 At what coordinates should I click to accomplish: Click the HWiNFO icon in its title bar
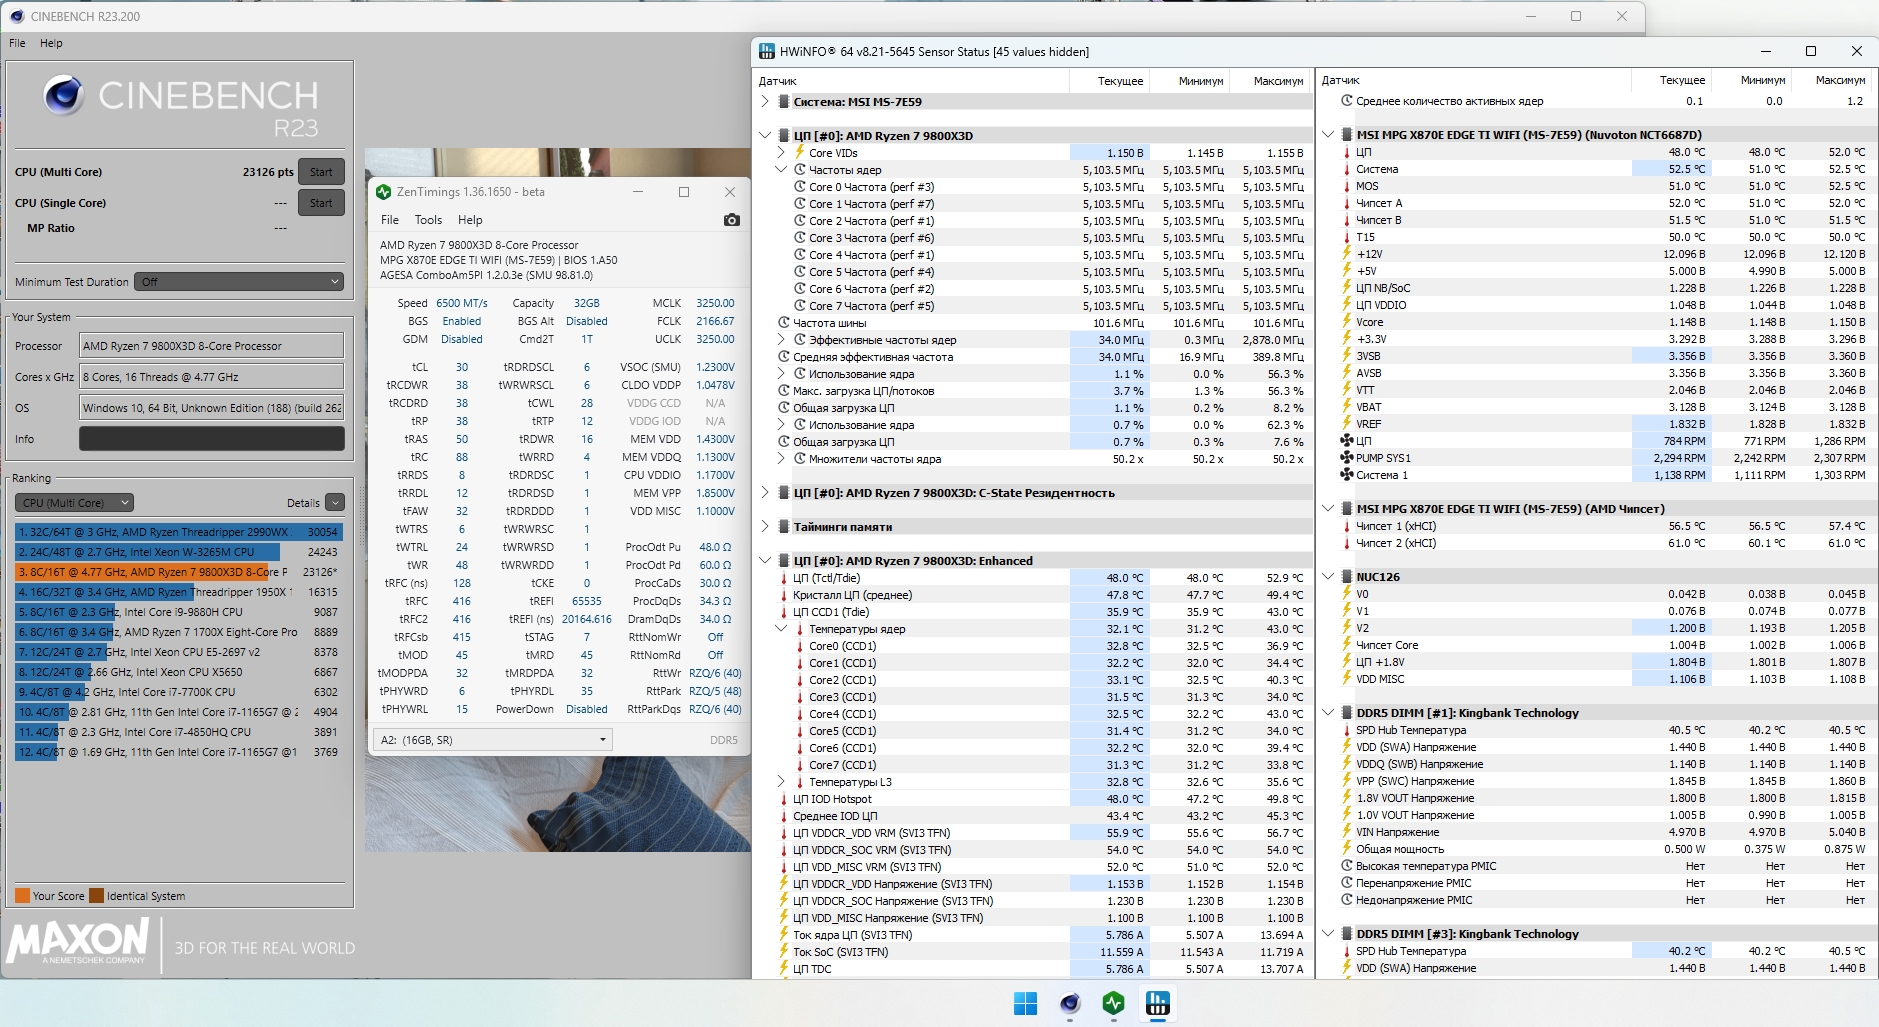click(767, 51)
